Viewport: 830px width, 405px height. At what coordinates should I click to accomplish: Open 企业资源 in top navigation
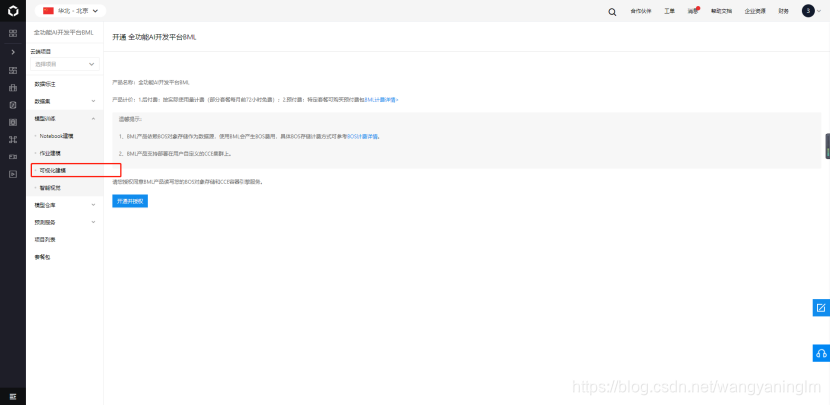tap(755, 11)
